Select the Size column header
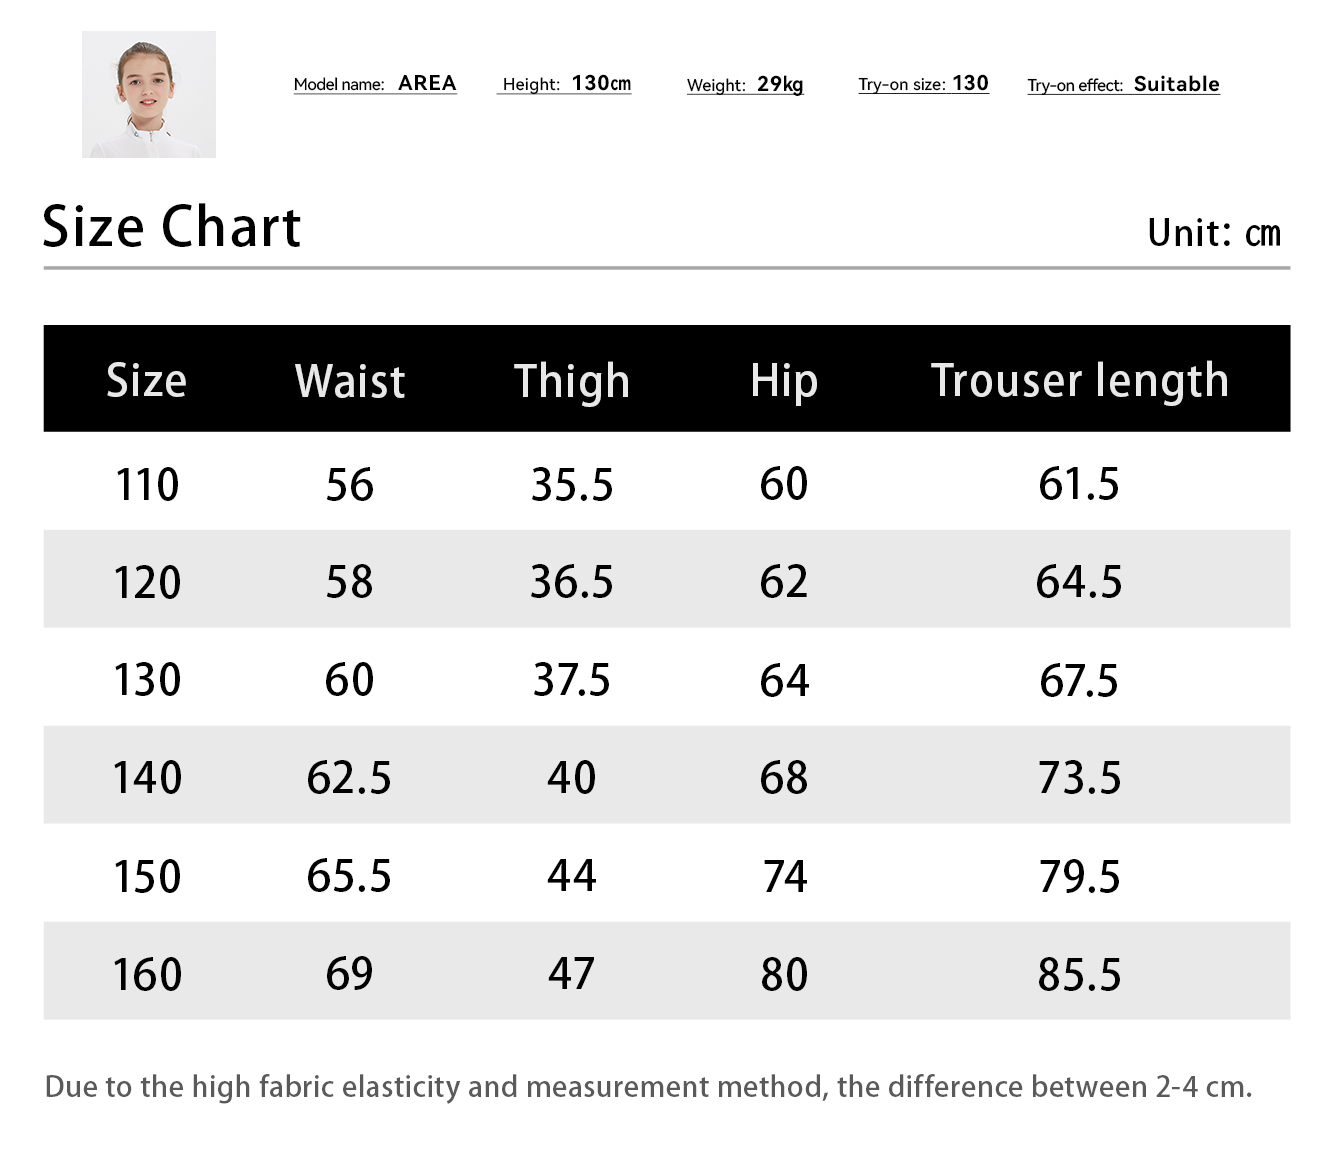1340x1167 pixels. tap(146, 380)
